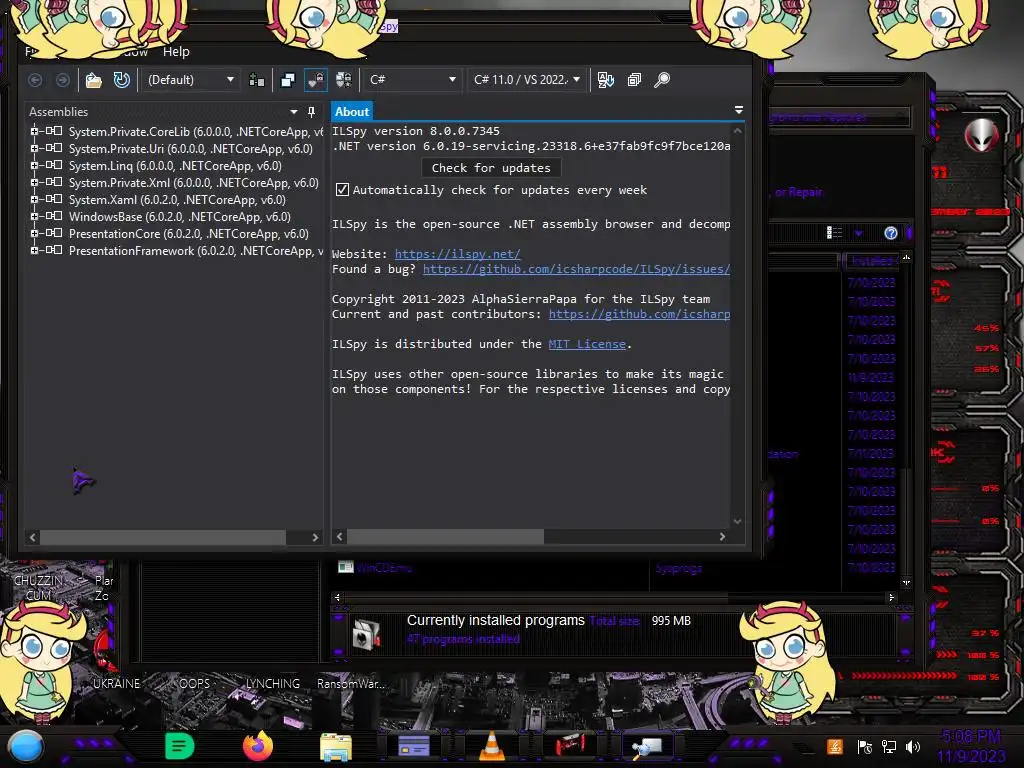Click the About pane scroll-up arrow
This screenshot has width=1024, height=768.
(x=737, y=131)
